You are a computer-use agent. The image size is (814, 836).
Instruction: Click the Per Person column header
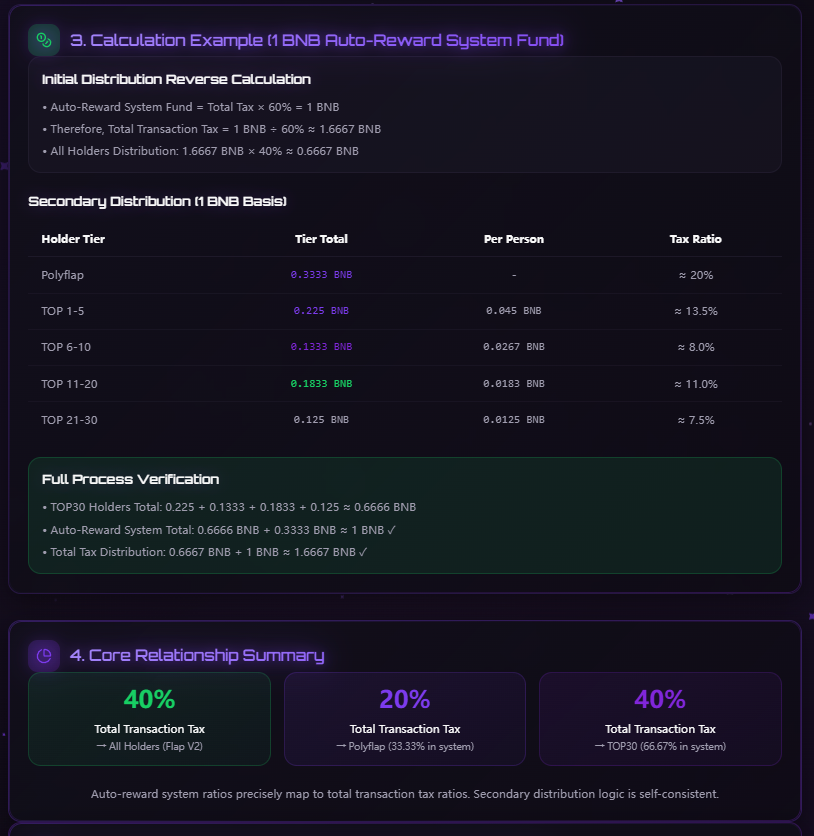click(x=514, y=239)
